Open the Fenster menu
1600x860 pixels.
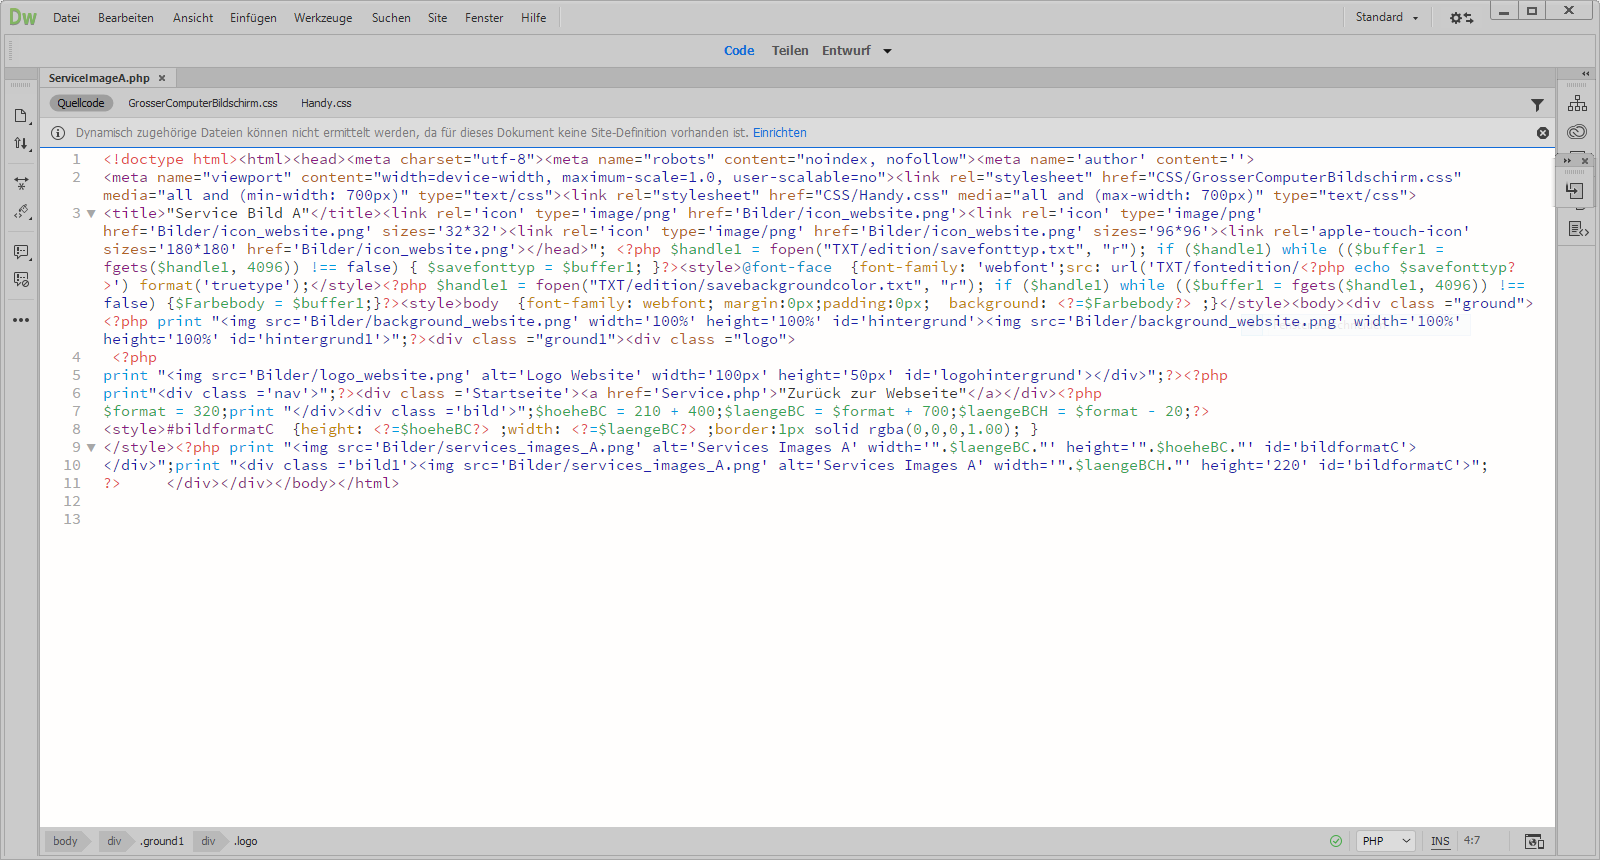click(484, 18)
